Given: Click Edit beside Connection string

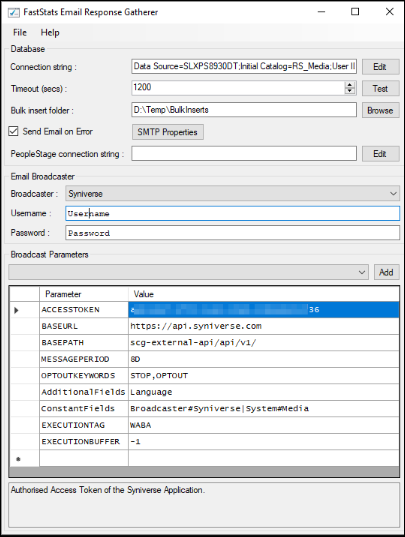Looking at the screenshot, I should (x=380, y=67).
